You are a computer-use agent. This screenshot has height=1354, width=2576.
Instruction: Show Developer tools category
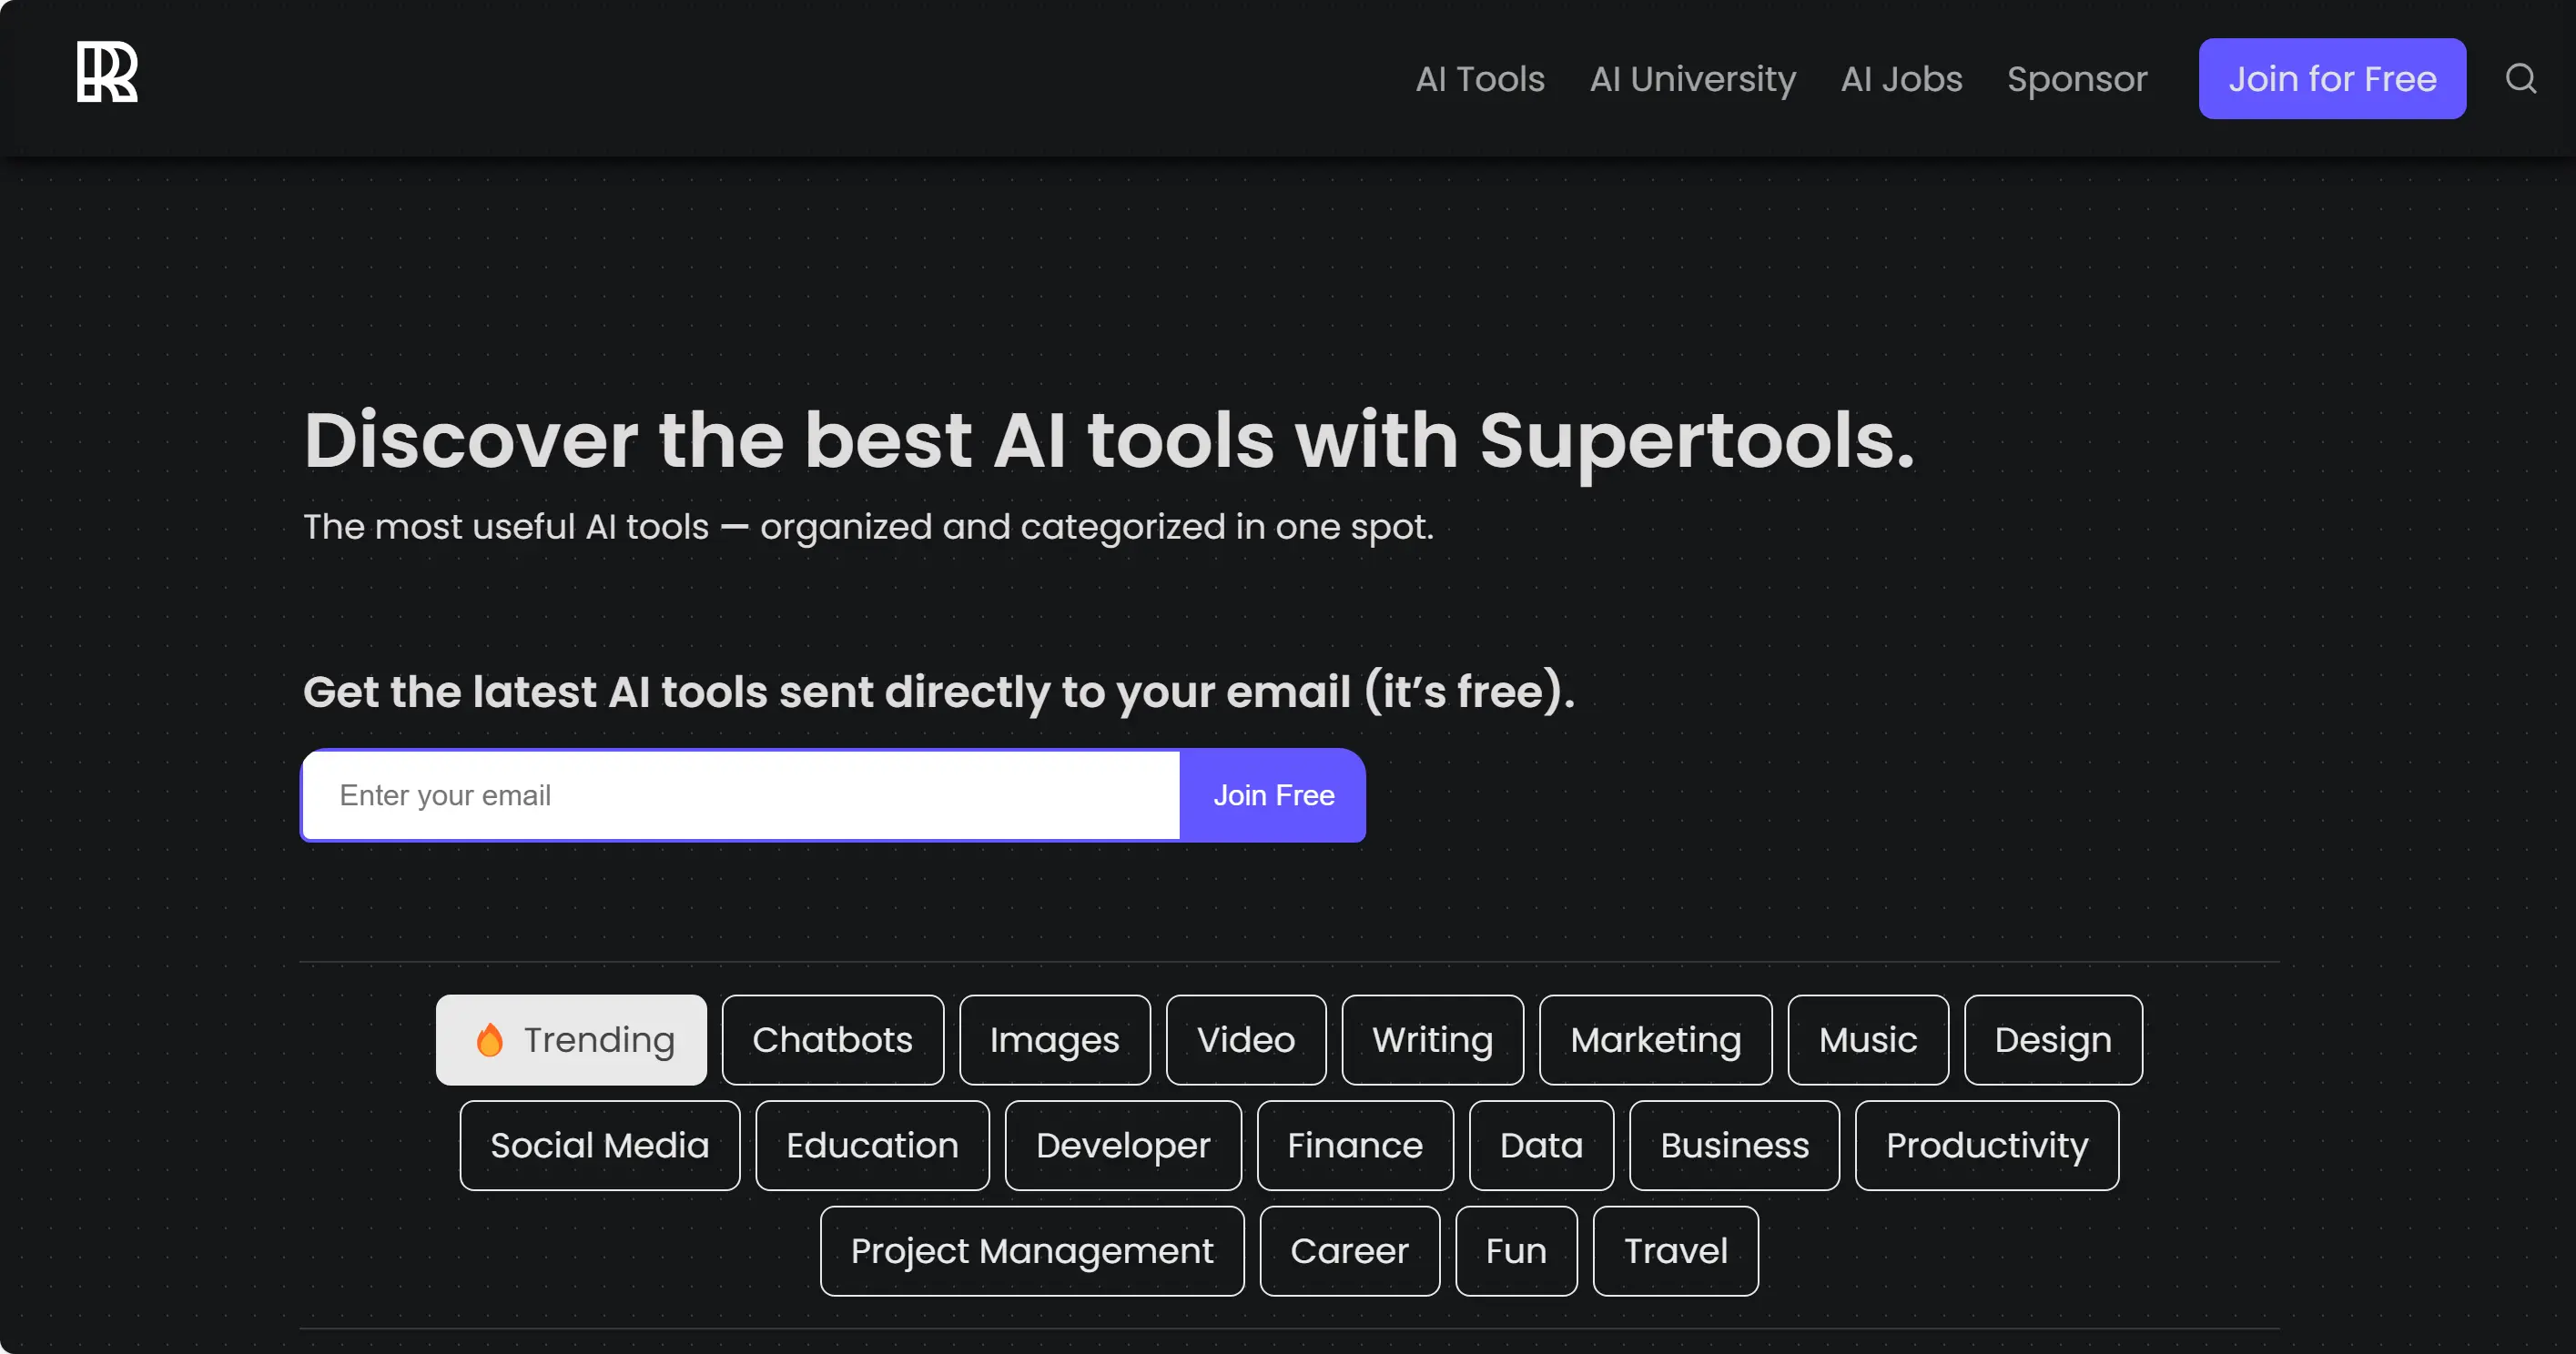click(1123, 1146)
